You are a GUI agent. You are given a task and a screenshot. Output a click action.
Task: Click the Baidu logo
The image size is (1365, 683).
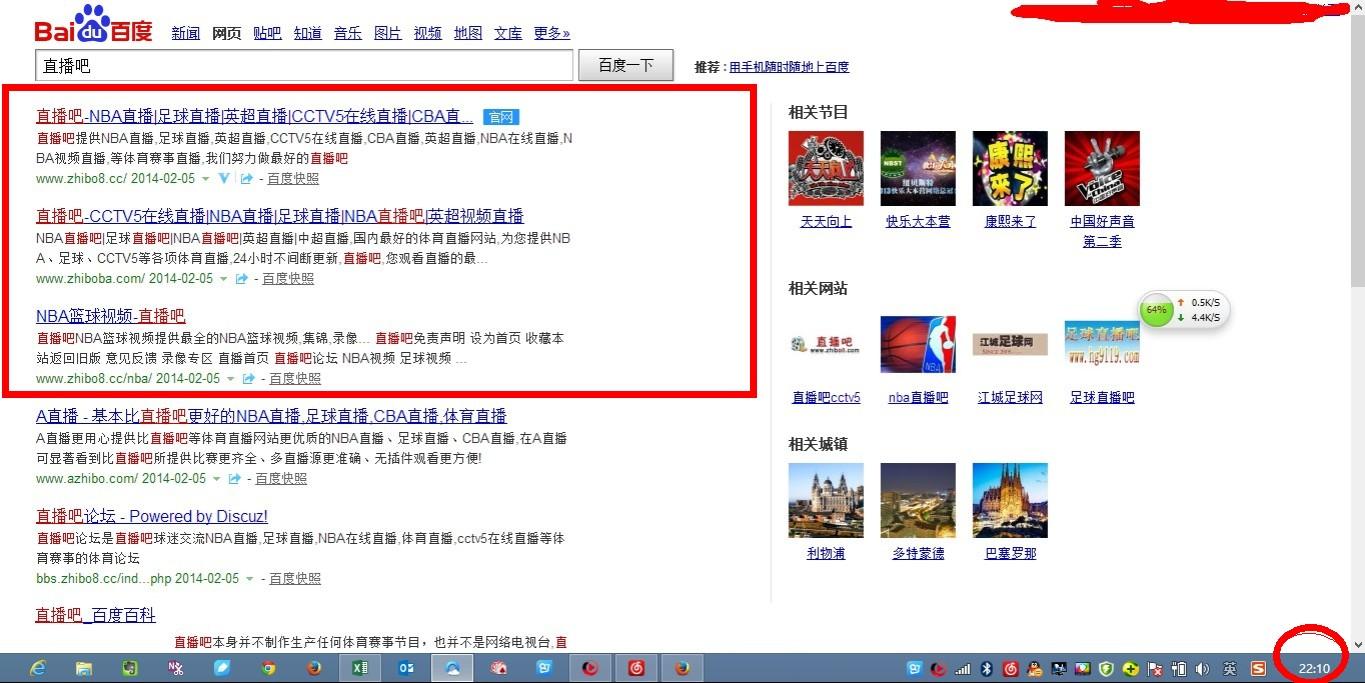pos(93,25)
